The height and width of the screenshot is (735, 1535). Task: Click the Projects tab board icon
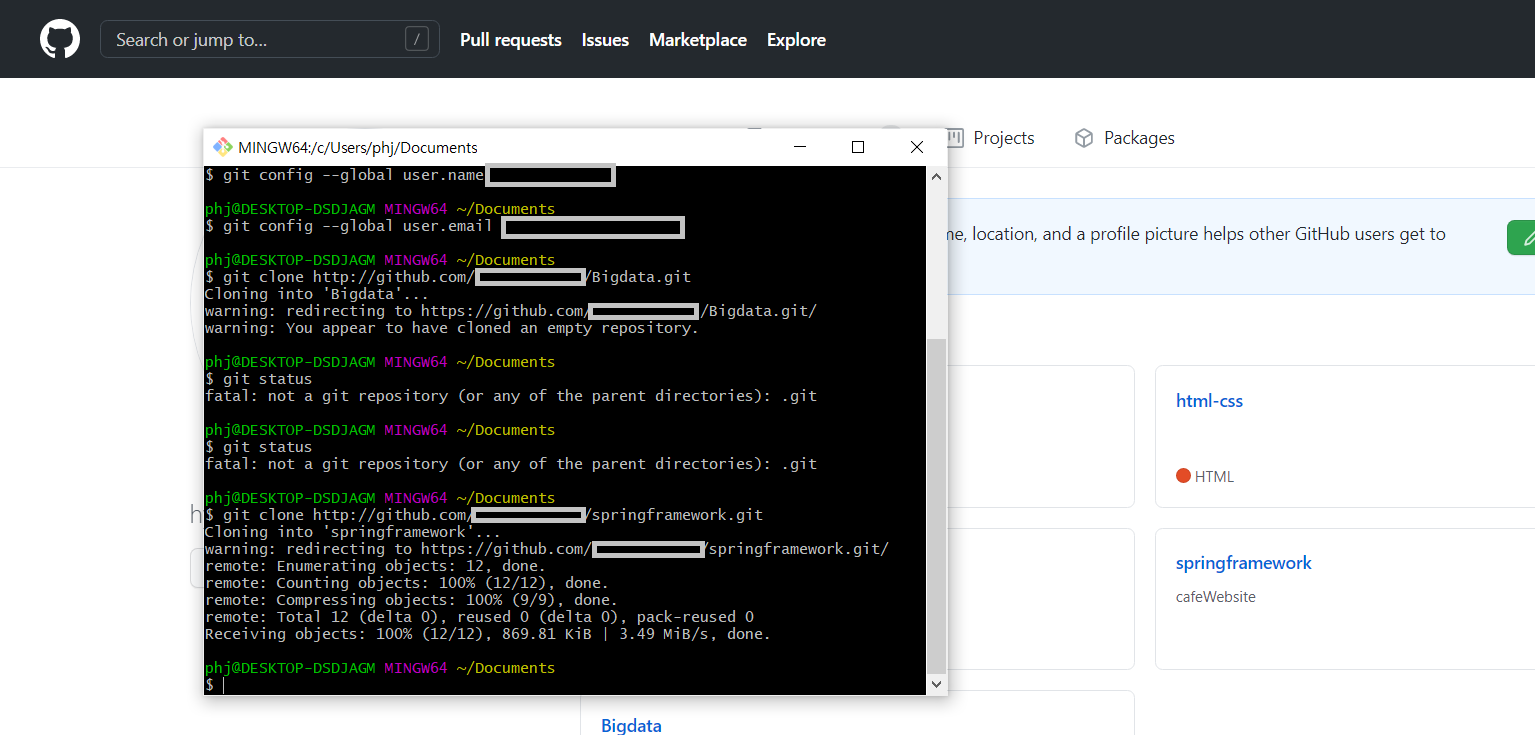955,138
